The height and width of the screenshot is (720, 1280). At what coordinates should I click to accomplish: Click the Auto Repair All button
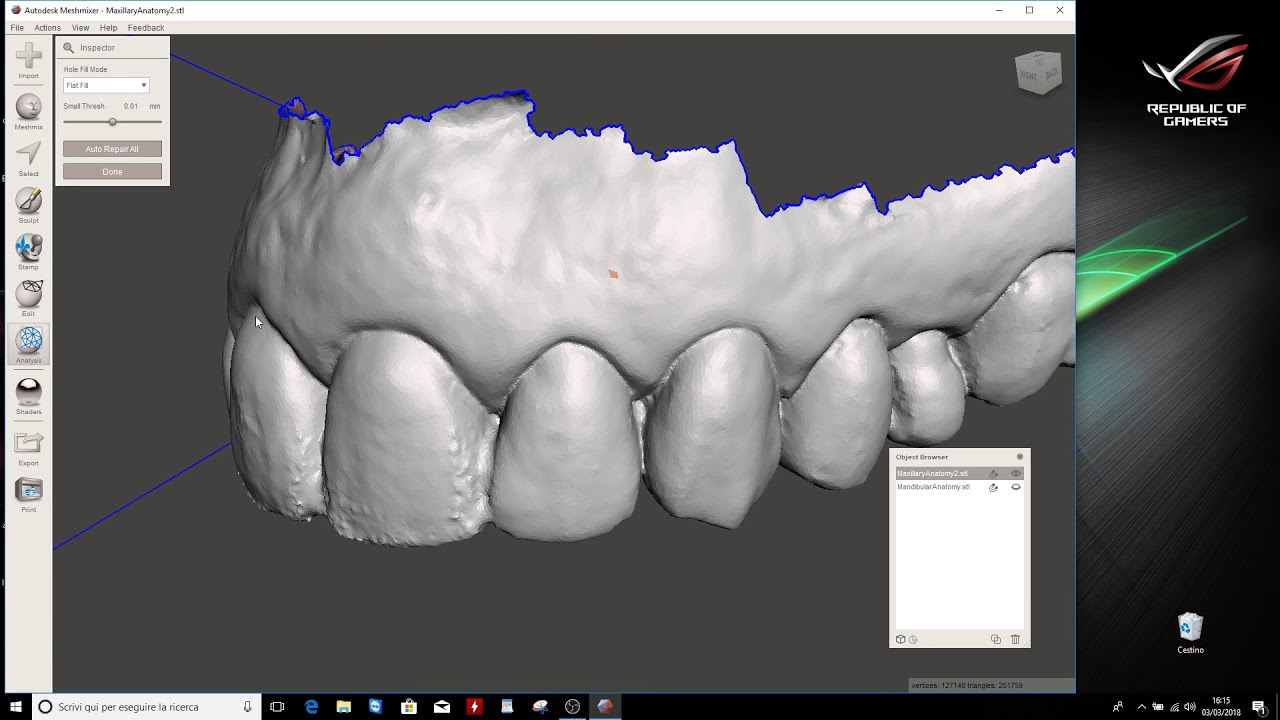112,149
